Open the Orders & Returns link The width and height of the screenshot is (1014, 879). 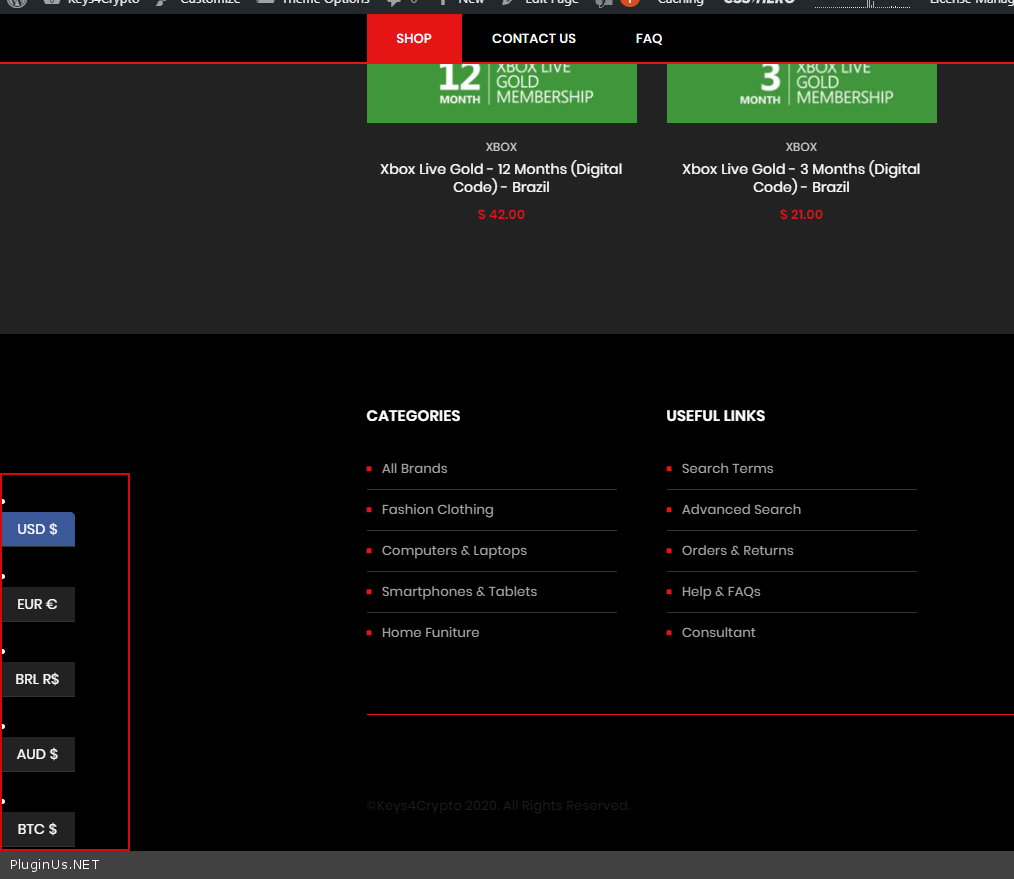(x=737, y=551)
